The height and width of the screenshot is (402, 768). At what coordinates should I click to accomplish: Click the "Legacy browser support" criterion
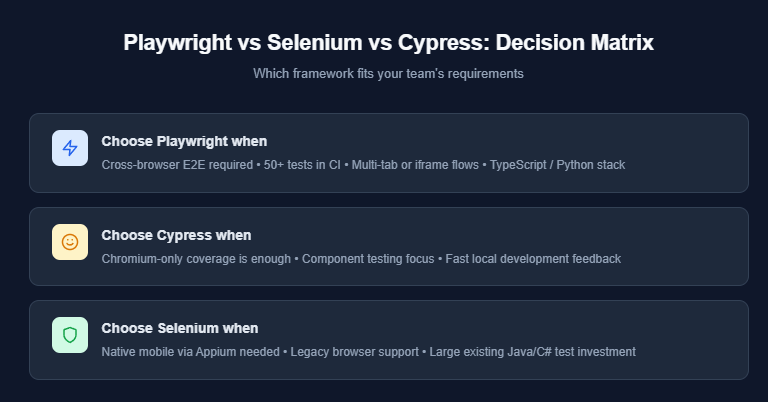[x=355, y=352]
